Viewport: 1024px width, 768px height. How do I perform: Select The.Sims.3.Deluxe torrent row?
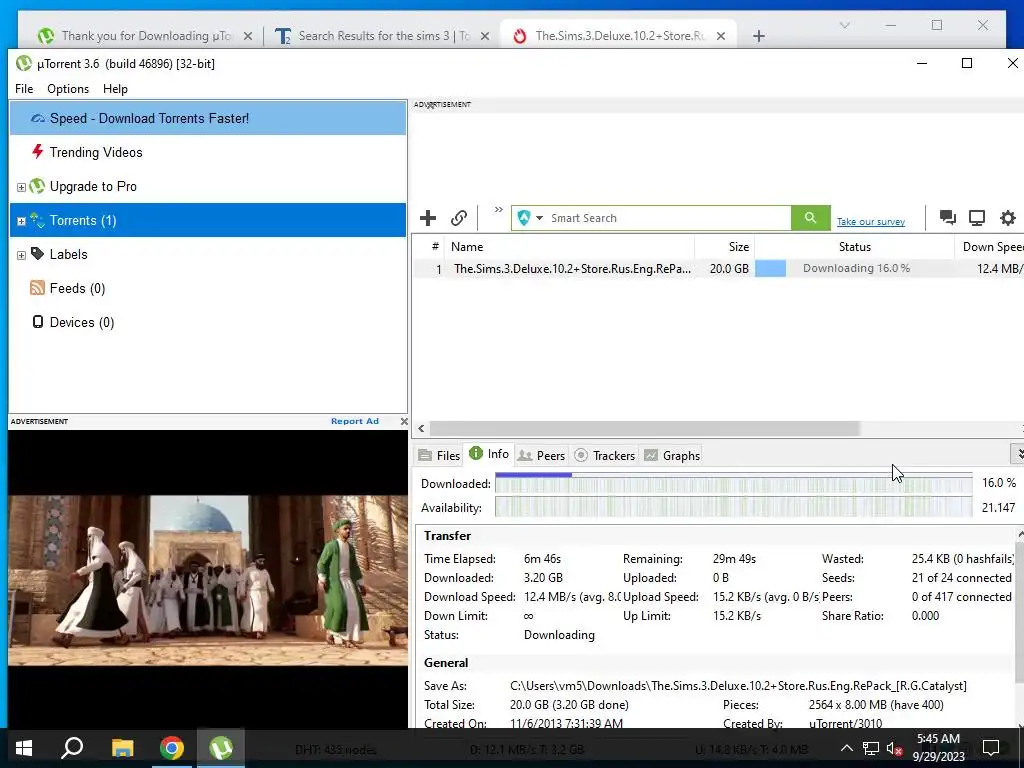pos(718,268)
